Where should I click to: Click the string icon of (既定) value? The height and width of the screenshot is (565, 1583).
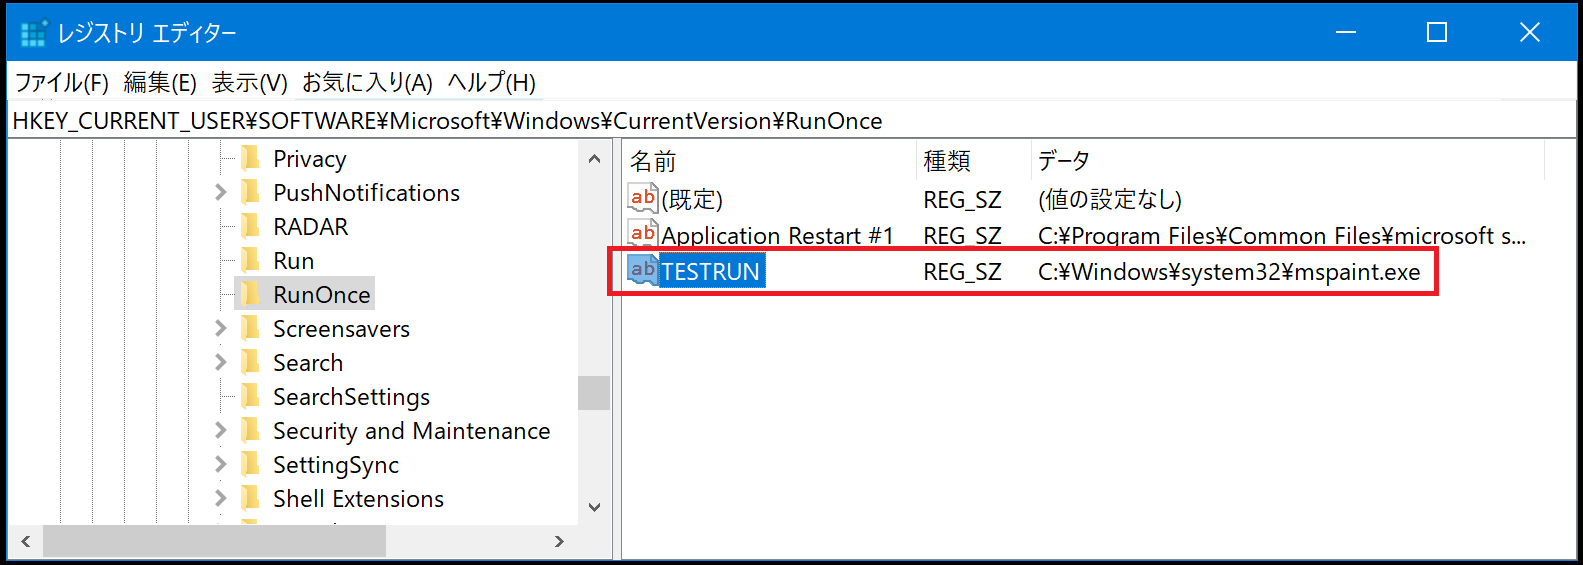tap(643, 198)
